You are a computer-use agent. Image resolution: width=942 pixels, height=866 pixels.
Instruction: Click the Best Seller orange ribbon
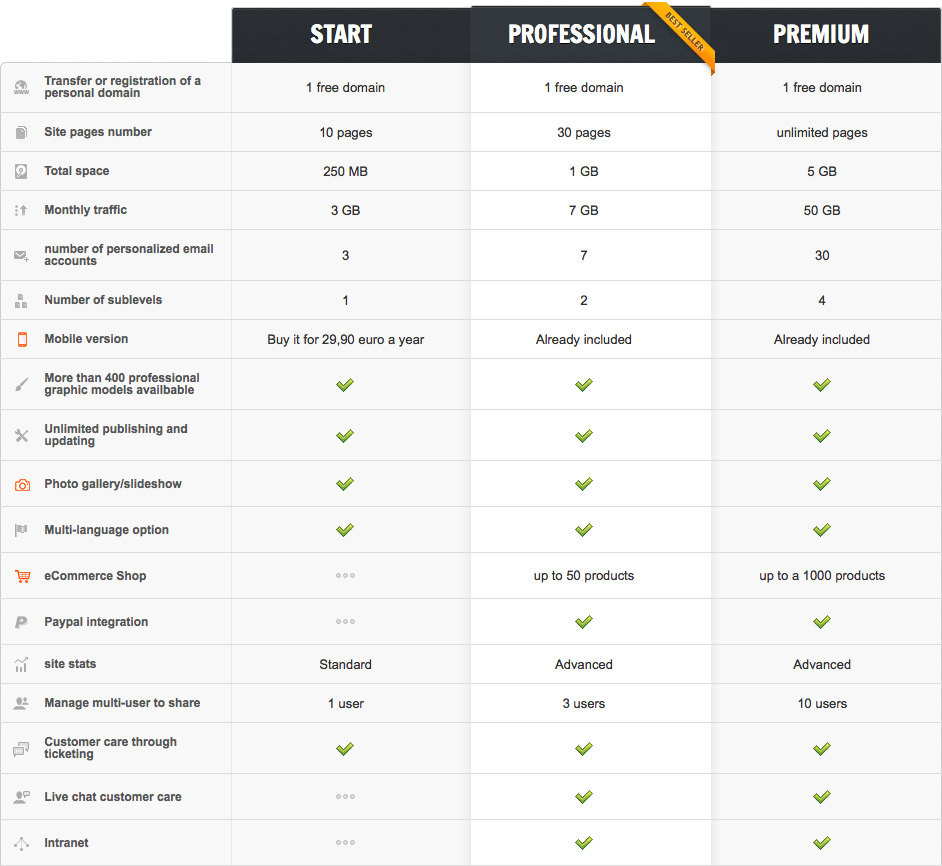click(x=682, y=33)
